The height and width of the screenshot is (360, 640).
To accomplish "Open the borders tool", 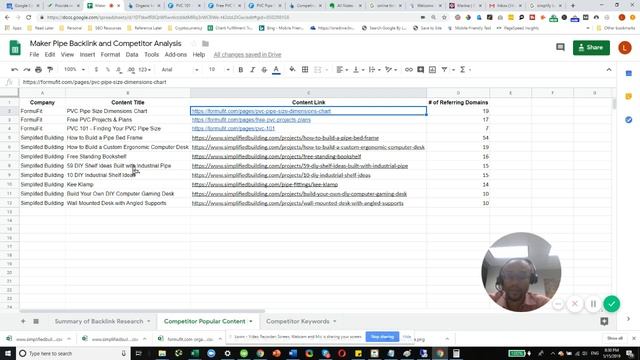I will tap(305, 70).
